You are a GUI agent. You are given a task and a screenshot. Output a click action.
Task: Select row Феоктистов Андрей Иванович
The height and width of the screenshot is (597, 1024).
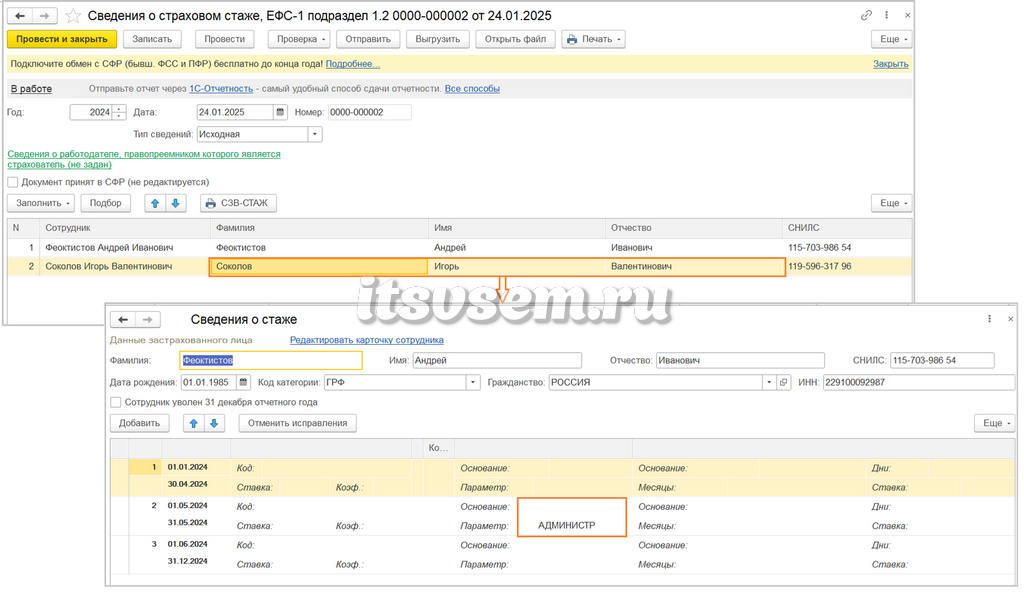(x=459, y=248)
